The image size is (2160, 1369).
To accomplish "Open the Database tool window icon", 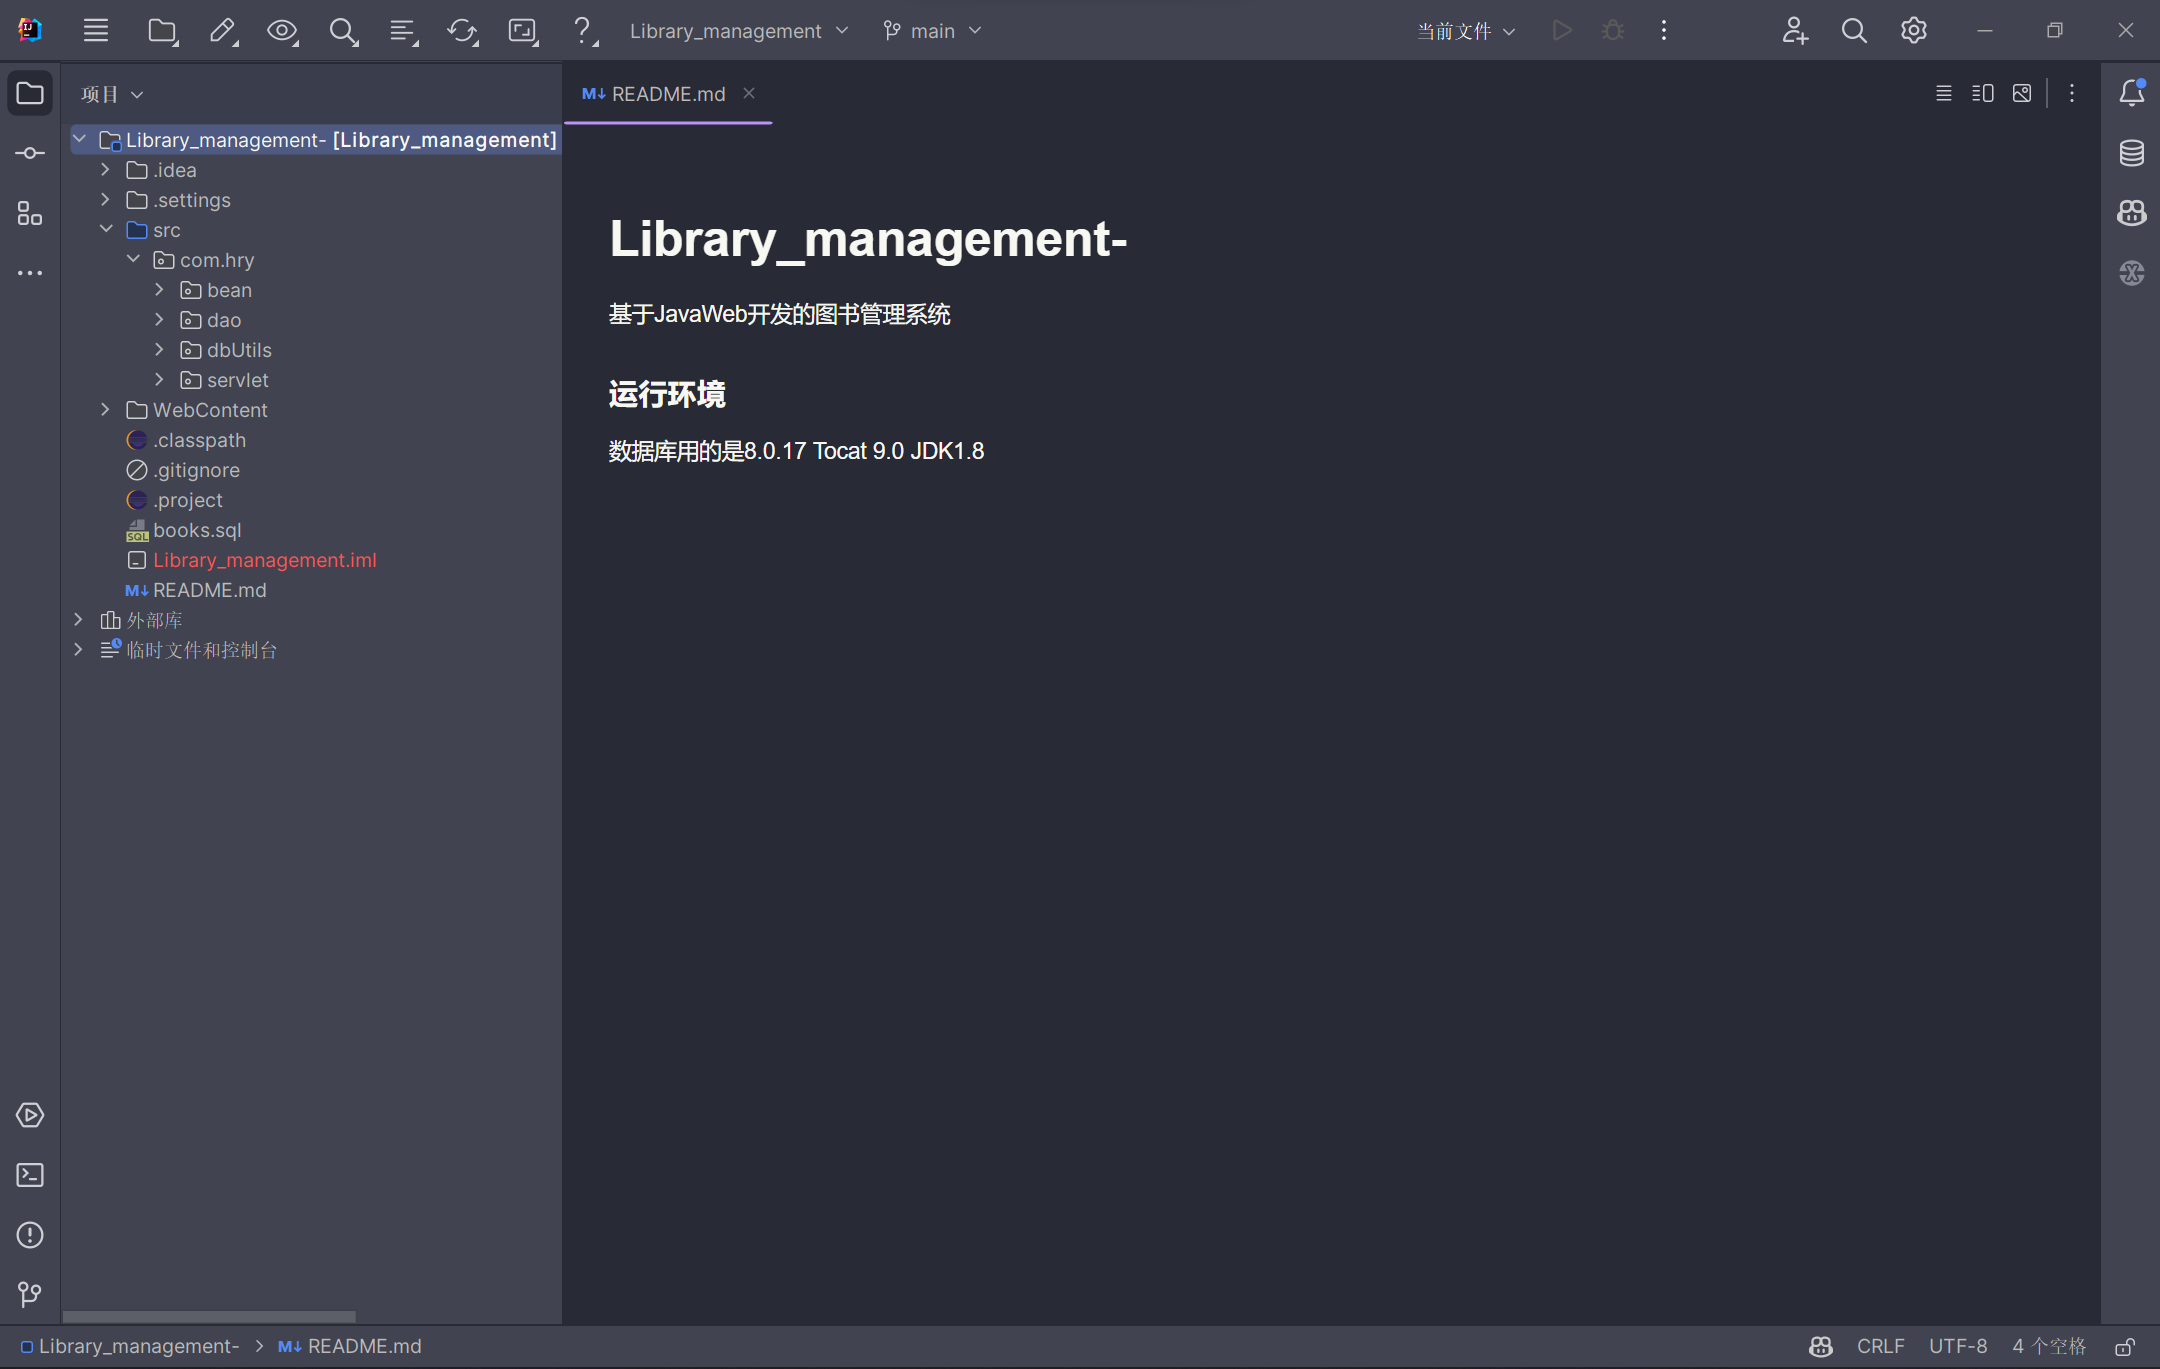I will [x=2131, y=153].
